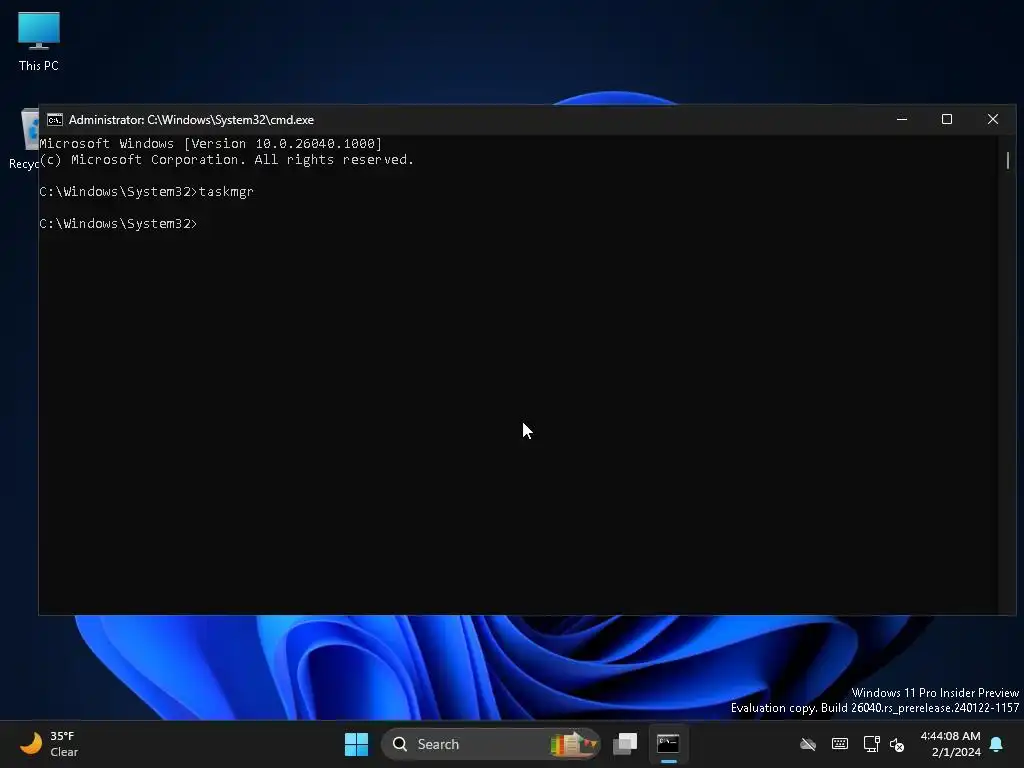The height and width of the screenshot is (768, 1024).
Task: Click the taskbar Search box
Action: 490,744
